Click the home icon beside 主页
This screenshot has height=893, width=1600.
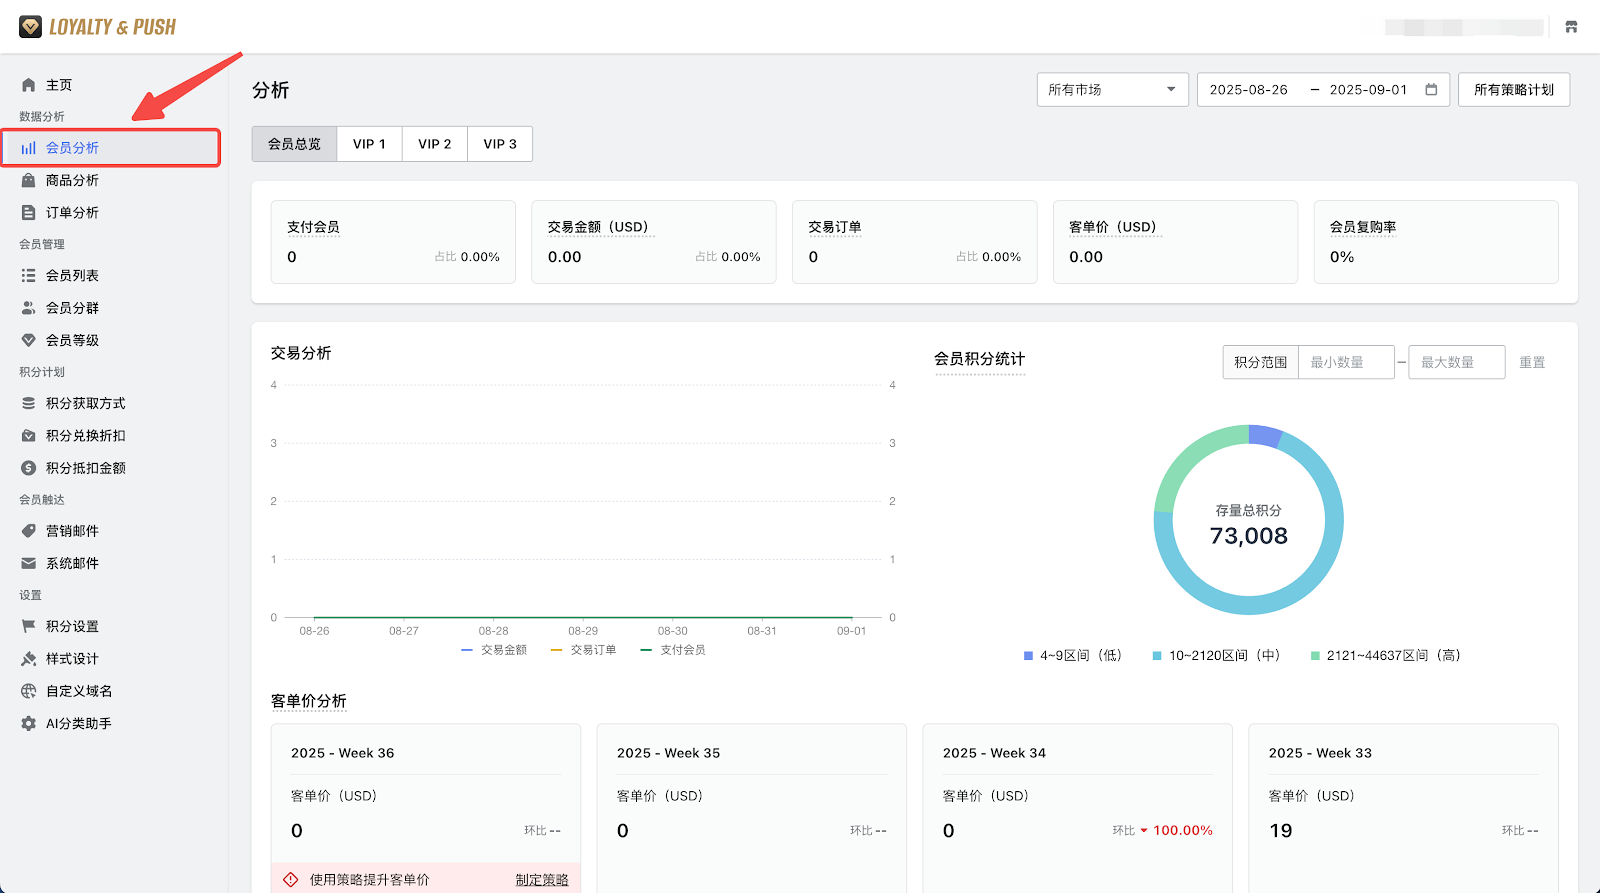pos(29,85)
